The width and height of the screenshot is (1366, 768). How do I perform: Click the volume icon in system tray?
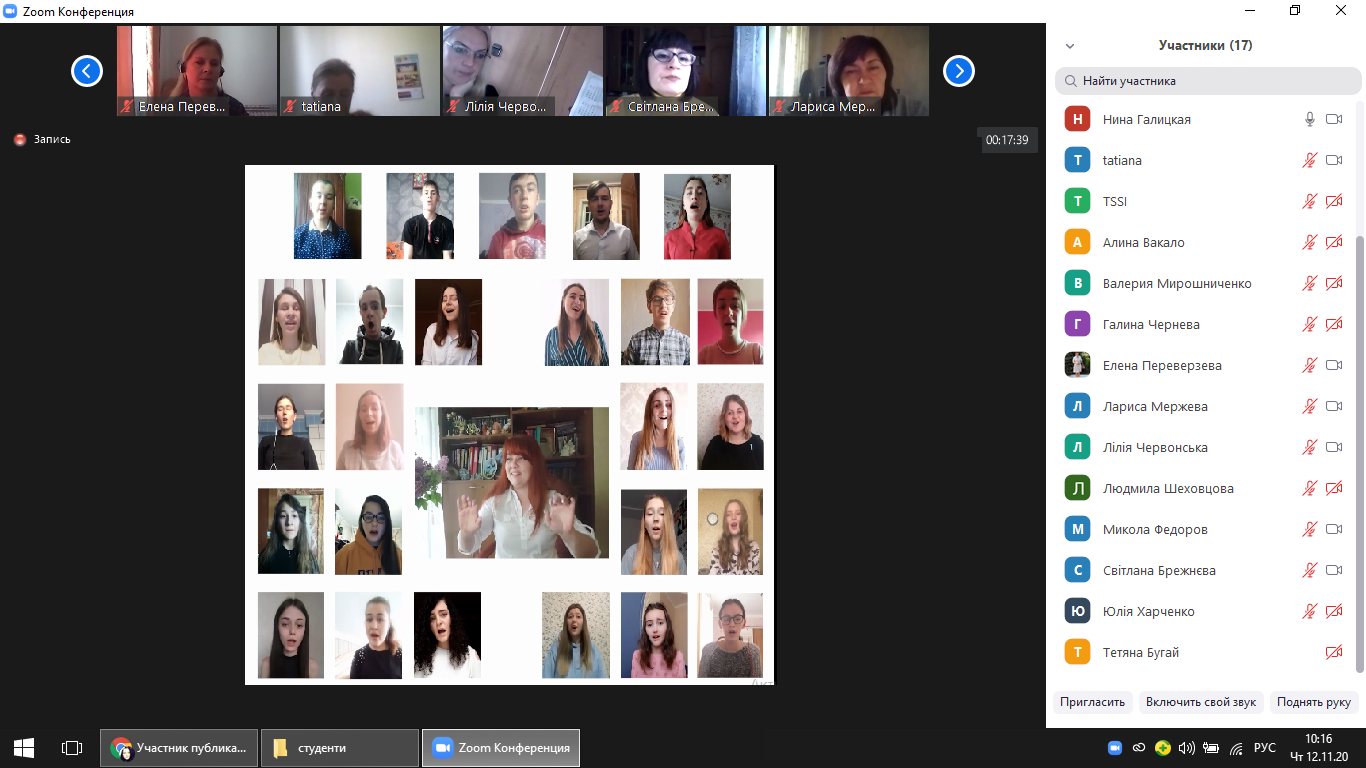tap(1187, 748)
